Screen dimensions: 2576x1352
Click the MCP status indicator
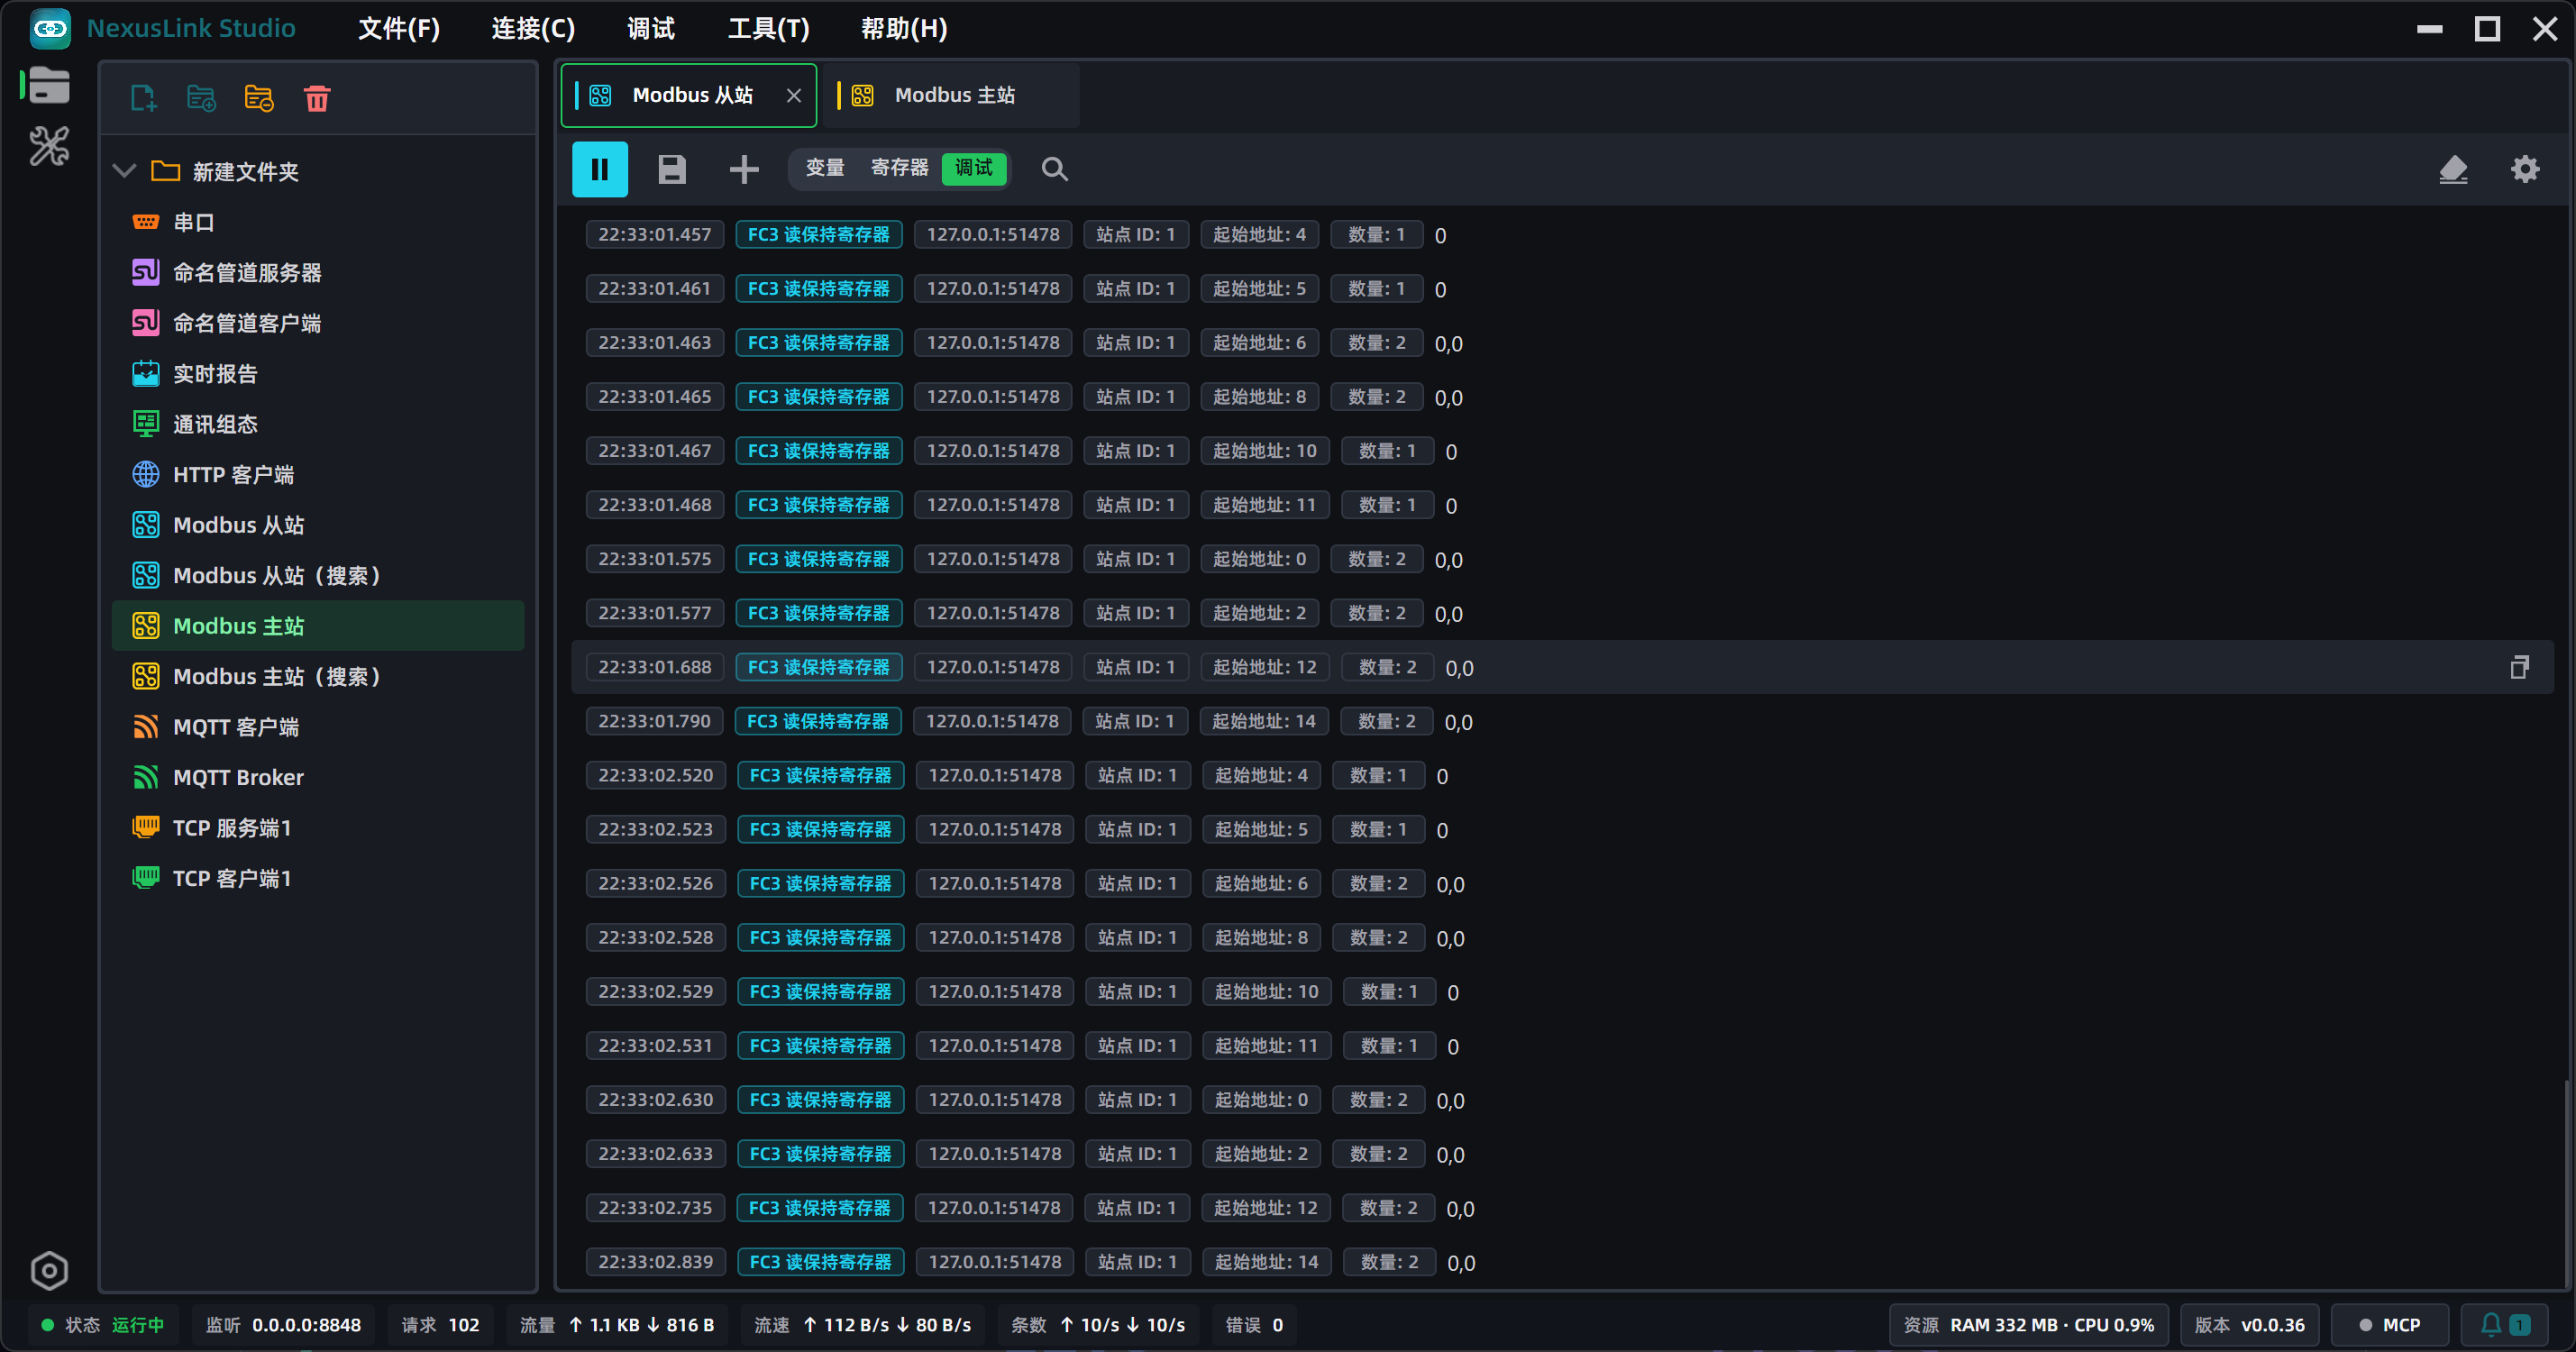2390,1324
